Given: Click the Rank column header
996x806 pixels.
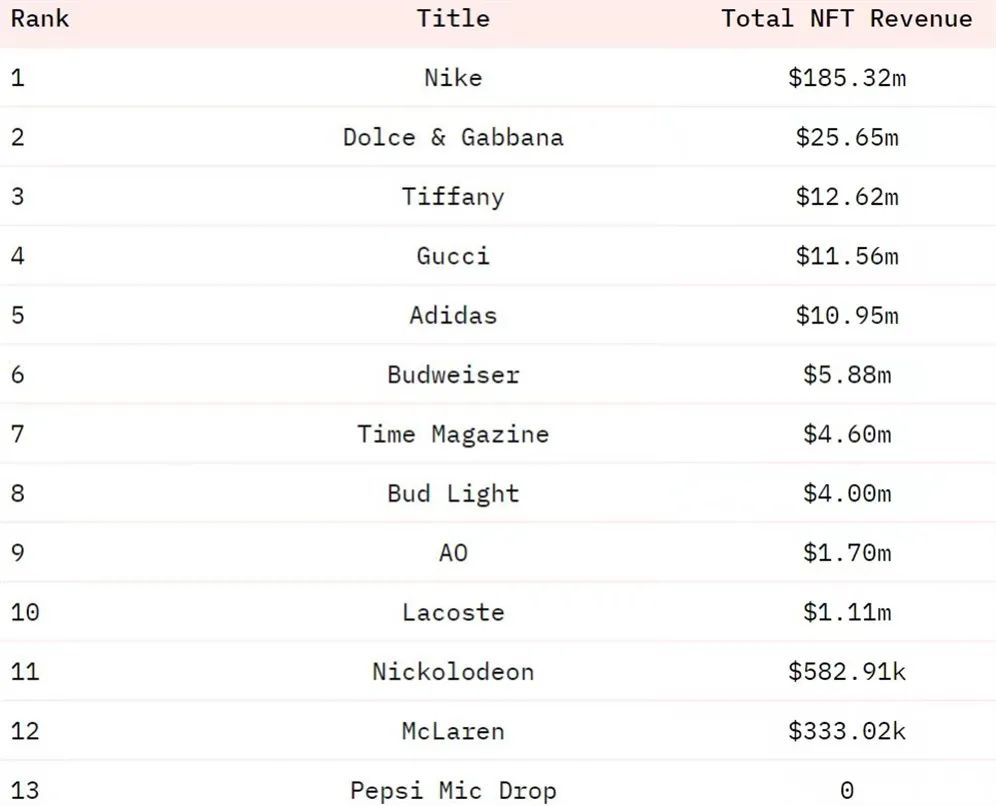Looking at the screenshot, I should click(39, 18).
